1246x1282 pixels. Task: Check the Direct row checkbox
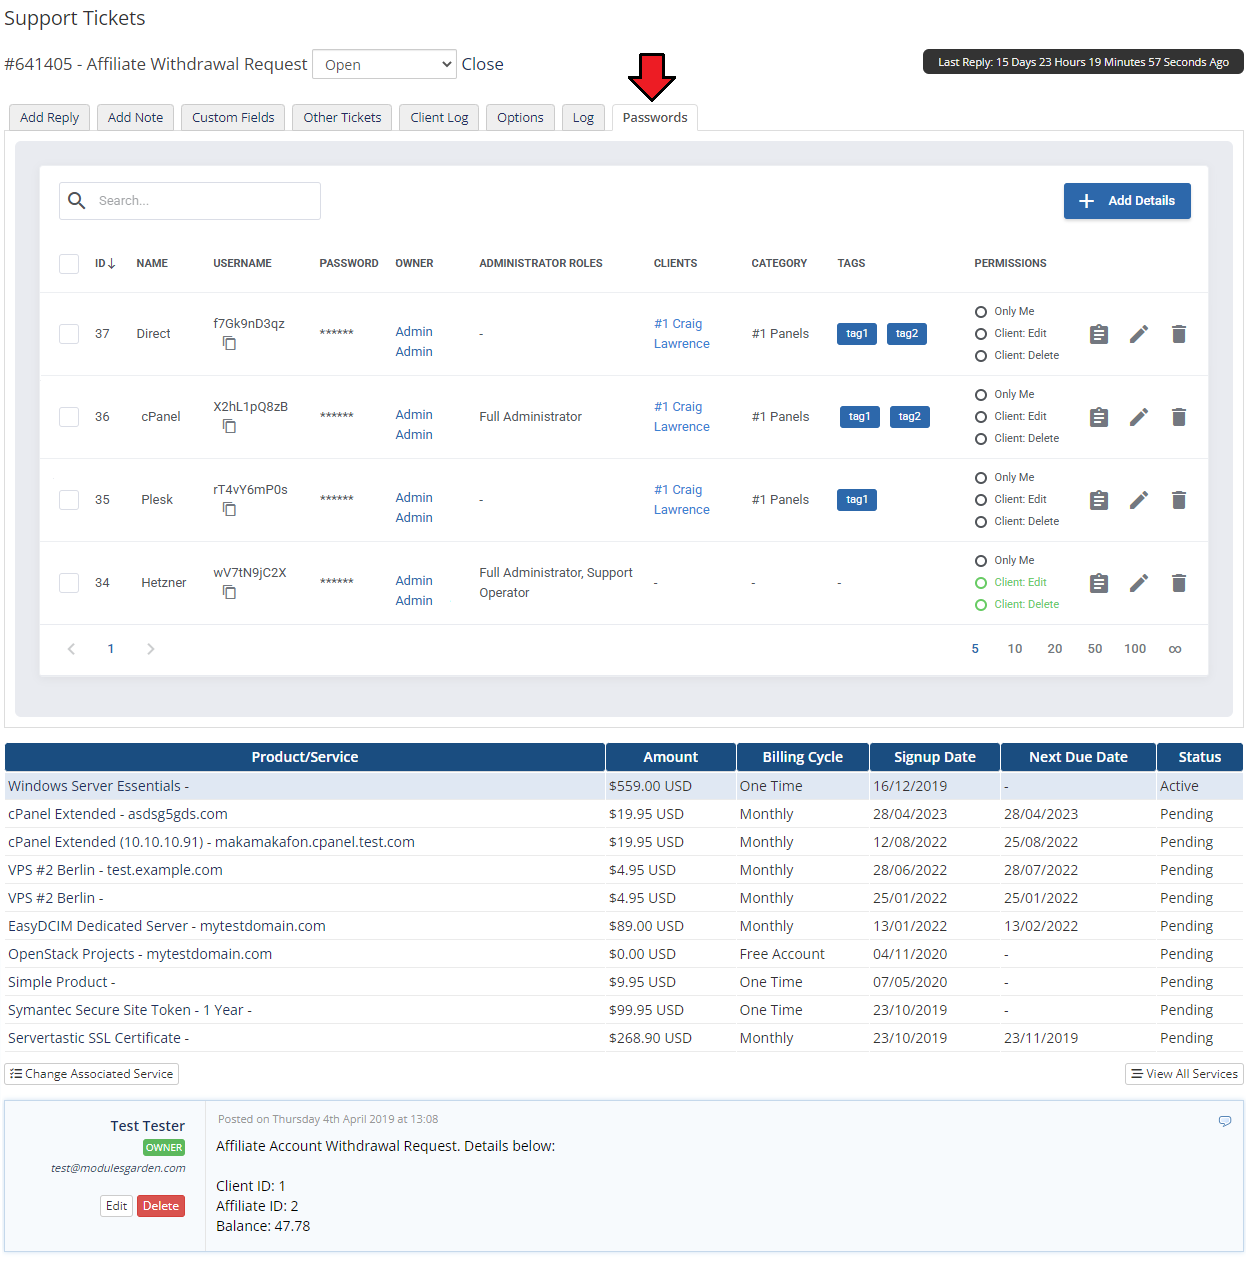tap(69, 334)
